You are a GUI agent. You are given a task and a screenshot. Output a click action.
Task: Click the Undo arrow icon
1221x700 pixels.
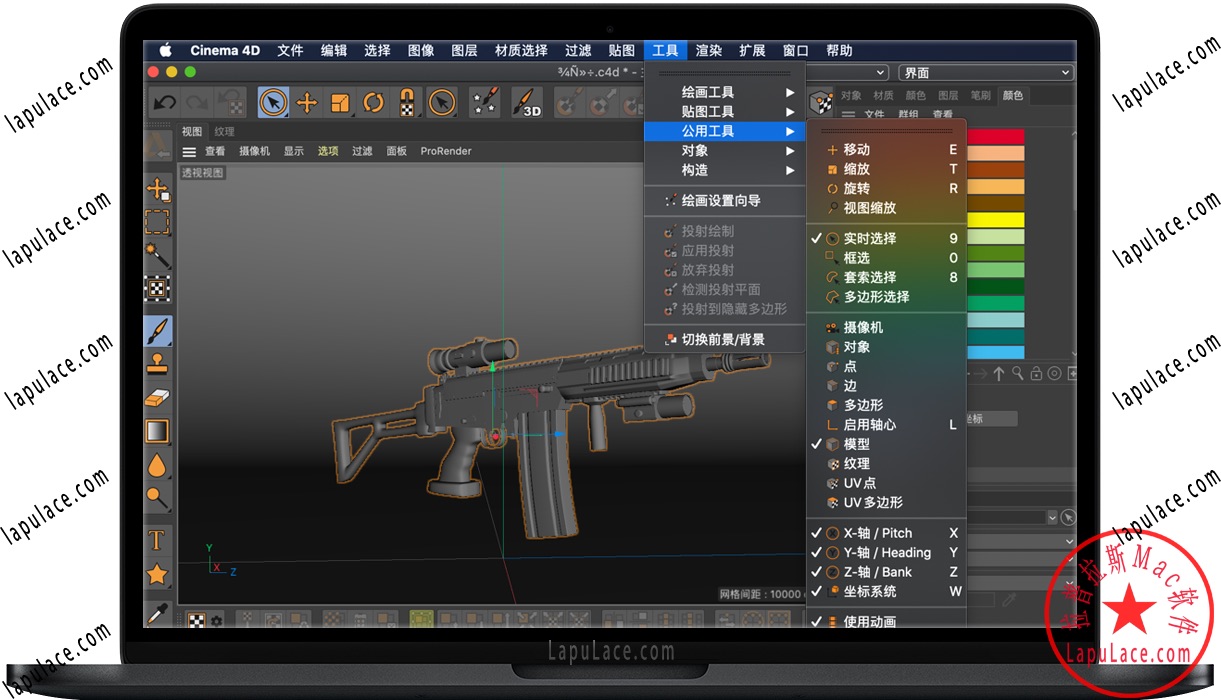click(165, 101)
